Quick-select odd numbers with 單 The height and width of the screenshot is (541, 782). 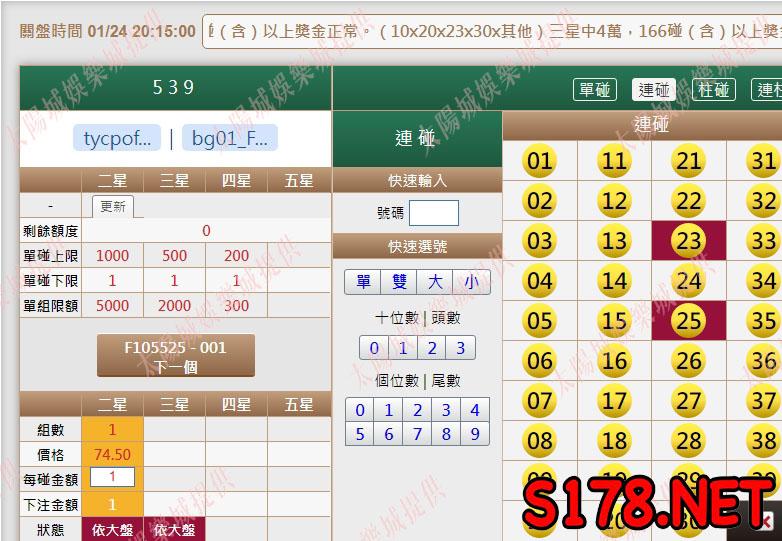click(x=363, y=282)
